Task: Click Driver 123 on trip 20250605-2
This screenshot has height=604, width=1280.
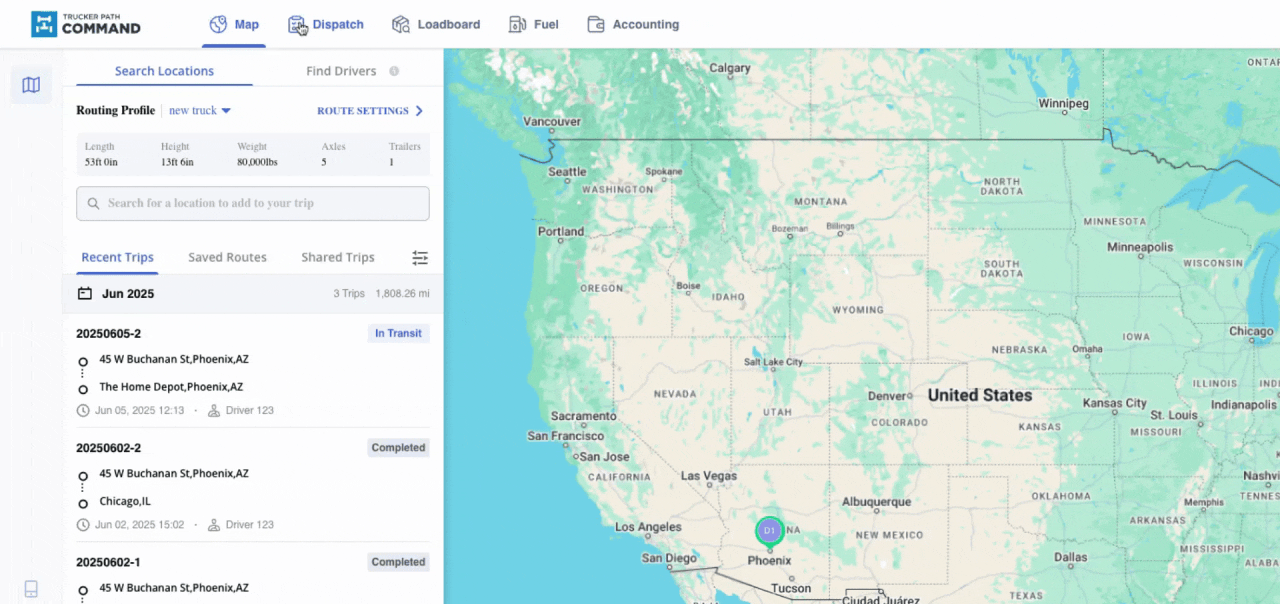Action: click(248, 410)
